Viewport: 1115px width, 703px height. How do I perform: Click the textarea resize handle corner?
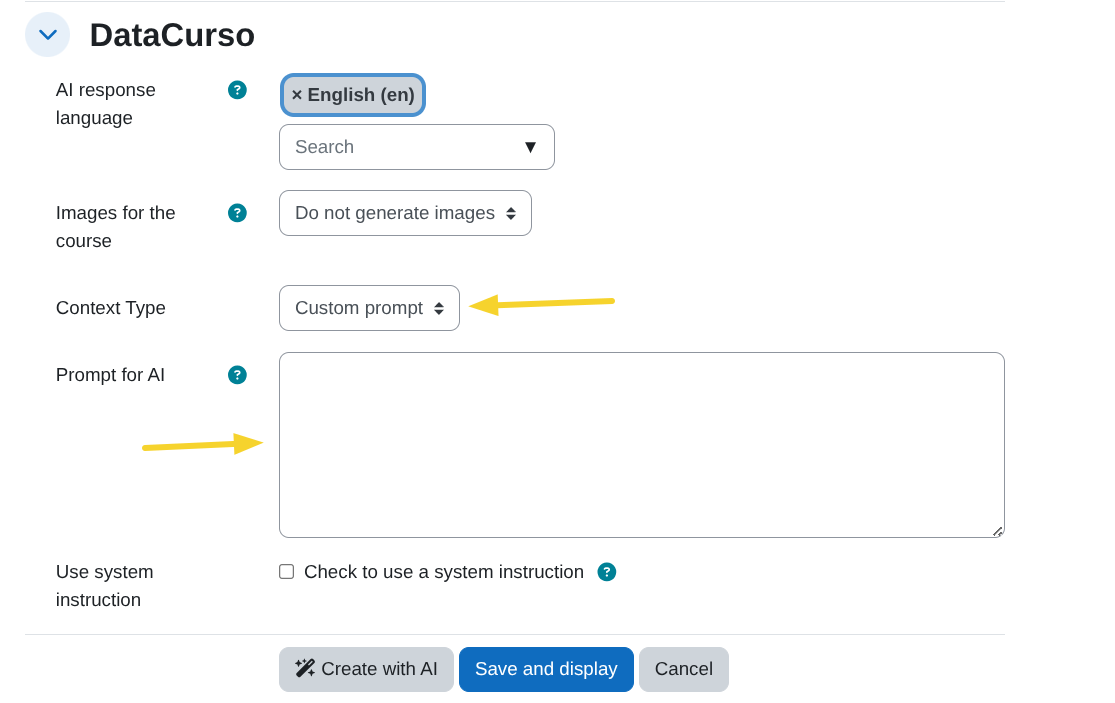[x=997, y=531]
